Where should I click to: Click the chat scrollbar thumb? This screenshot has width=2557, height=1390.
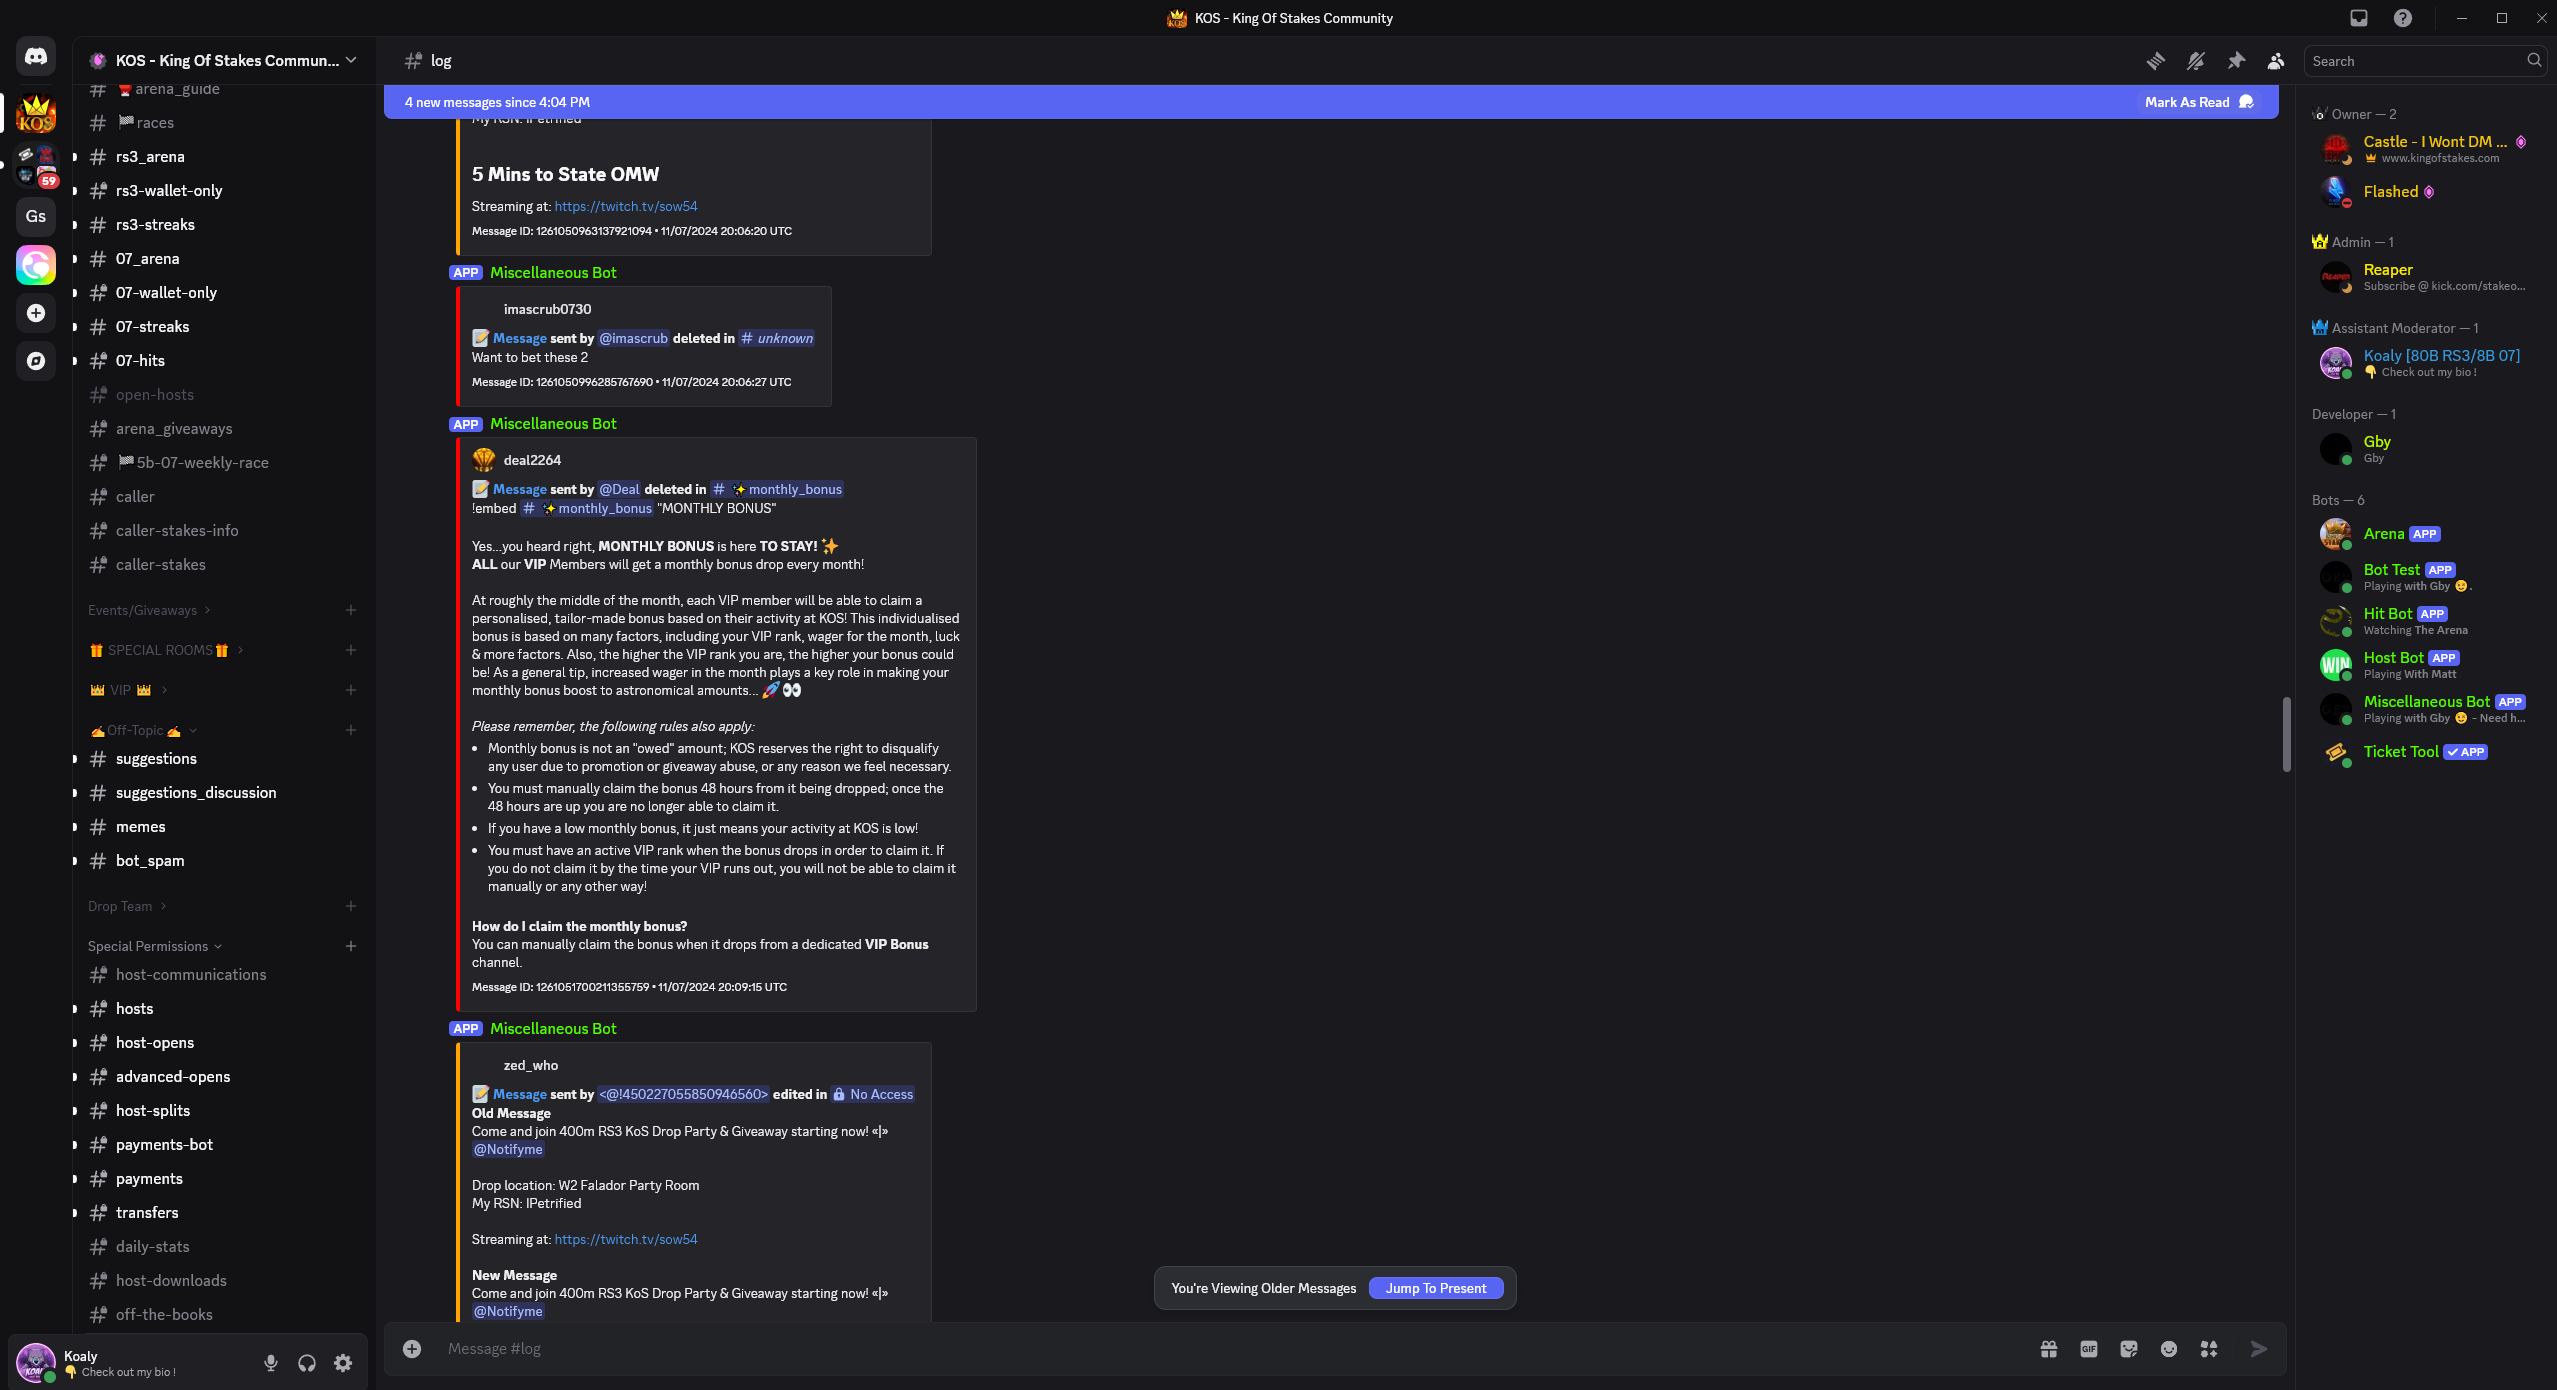[2286, 734]
